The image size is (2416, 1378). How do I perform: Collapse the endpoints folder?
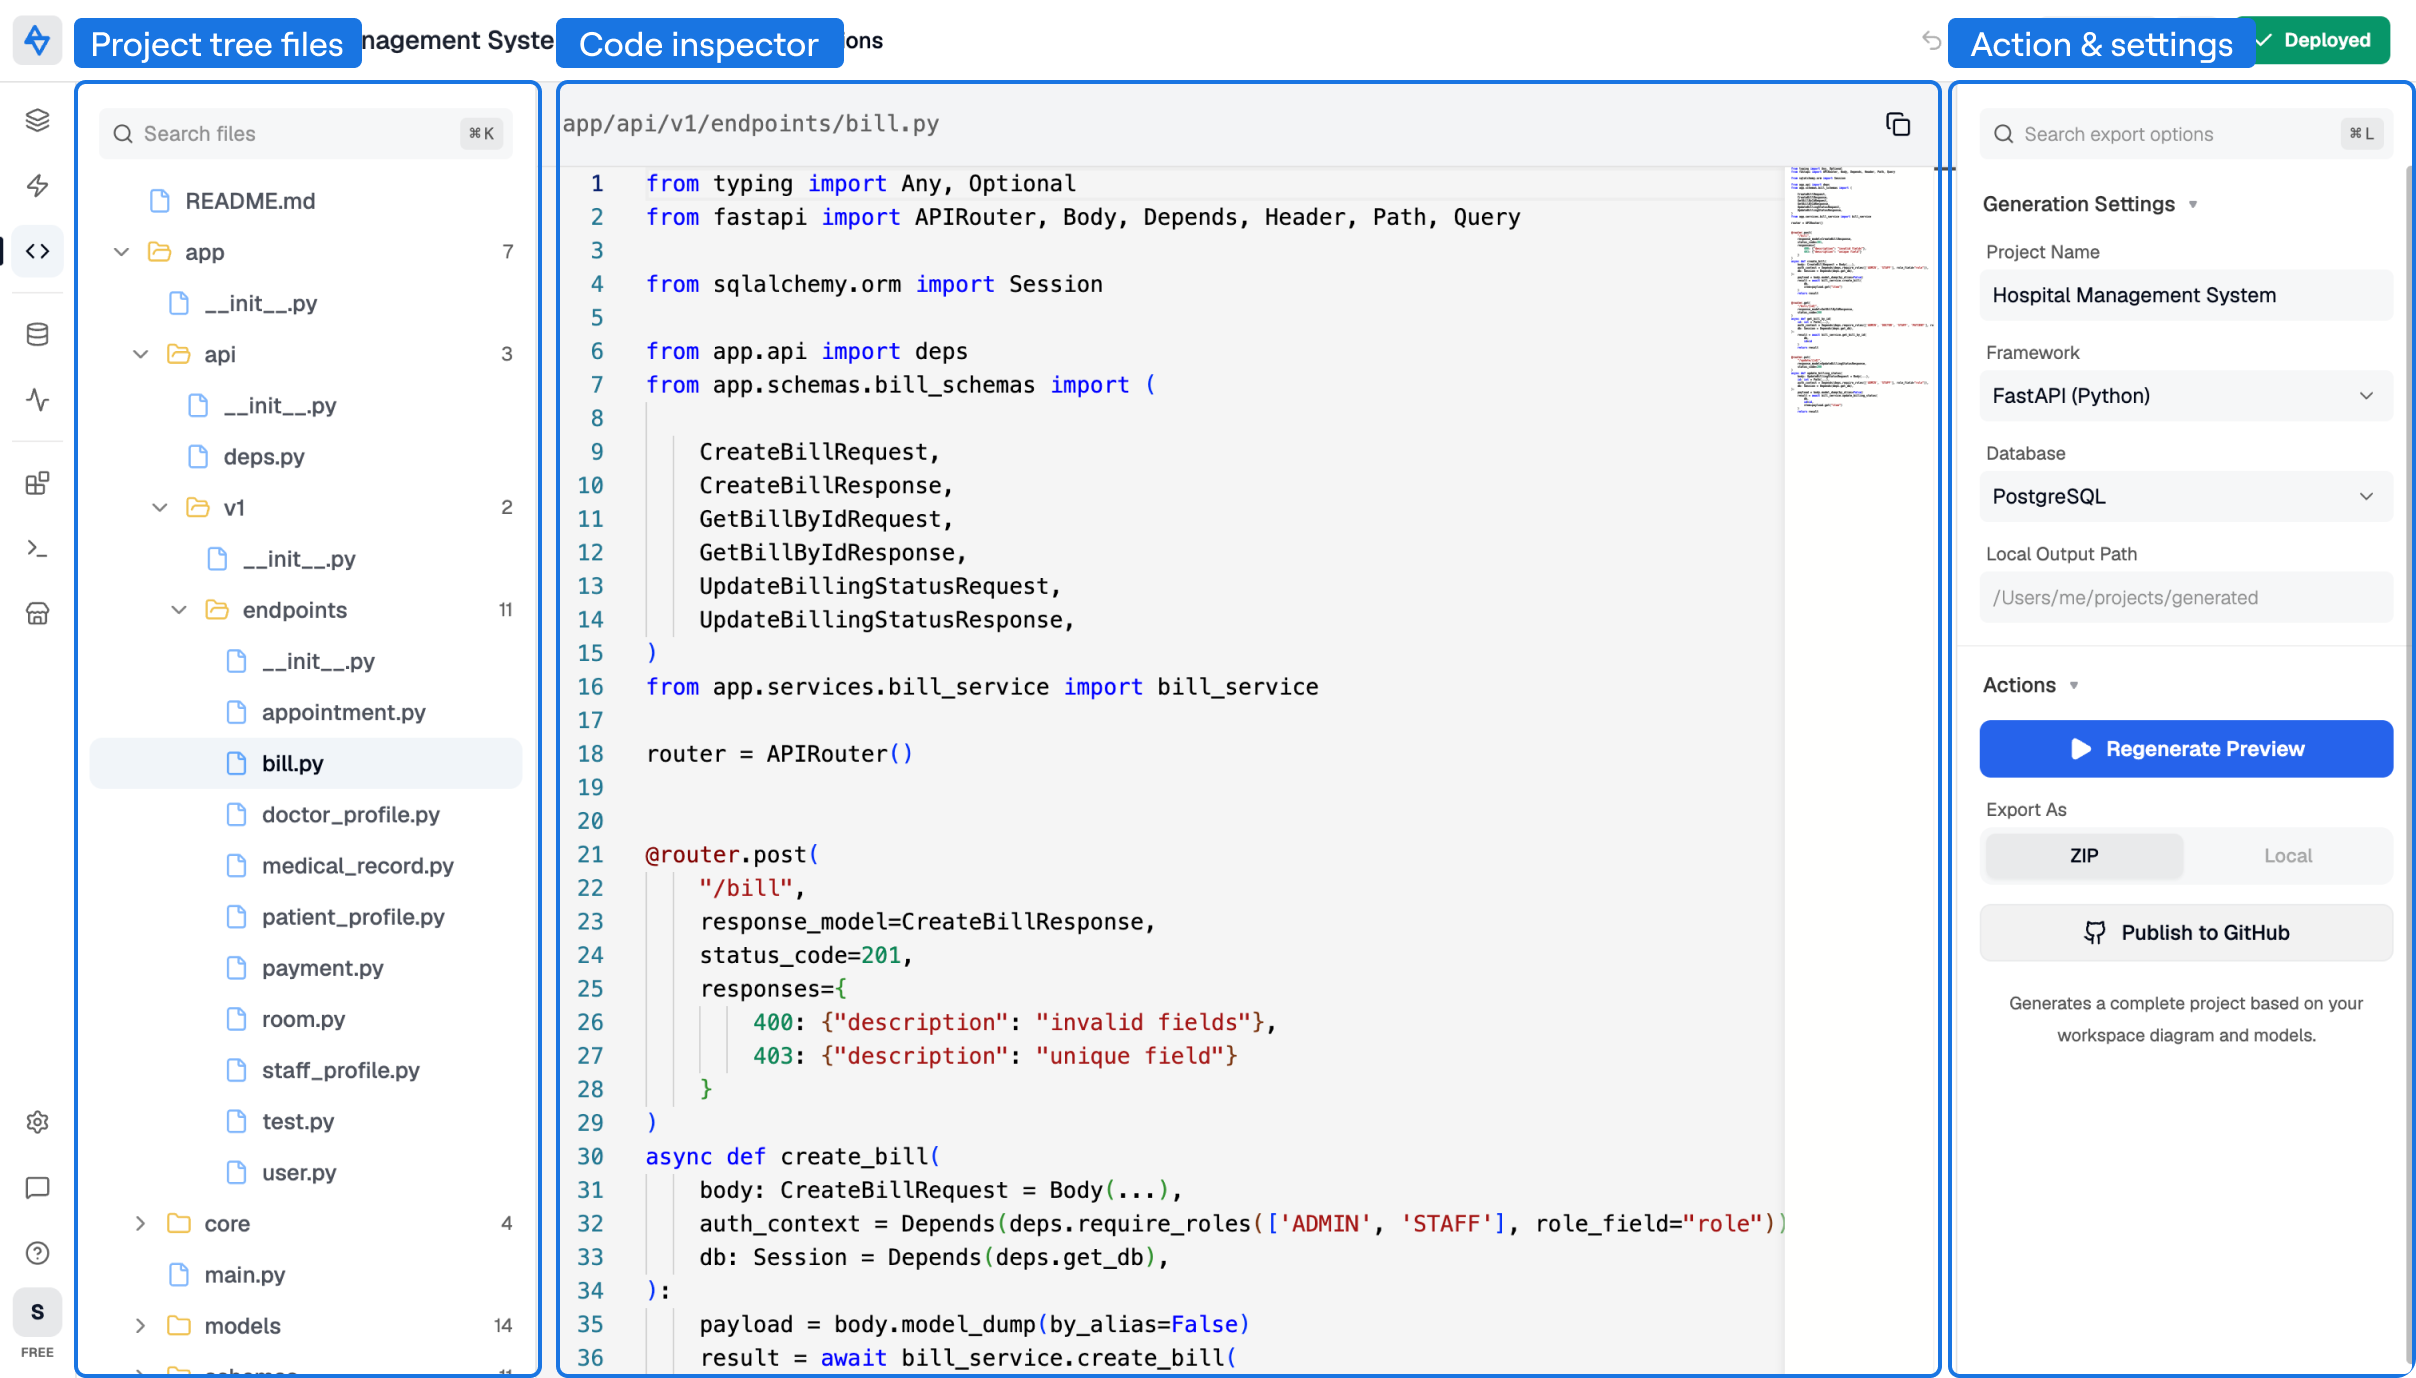pos(179,610)
